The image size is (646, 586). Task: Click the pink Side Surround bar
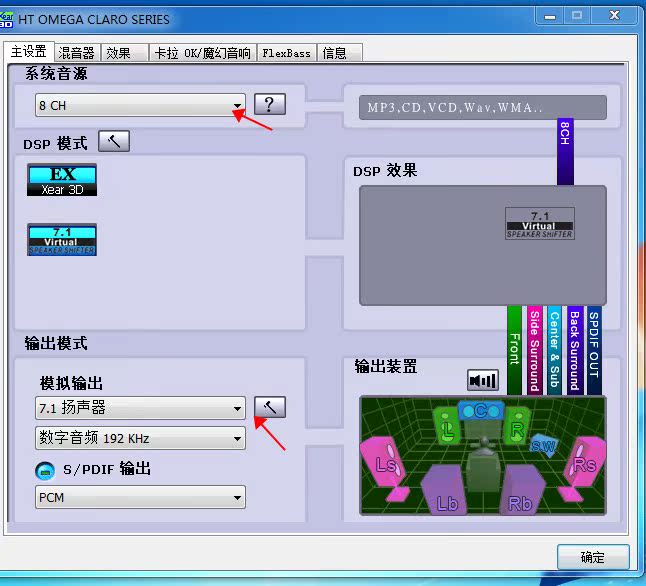pos(535,350)
